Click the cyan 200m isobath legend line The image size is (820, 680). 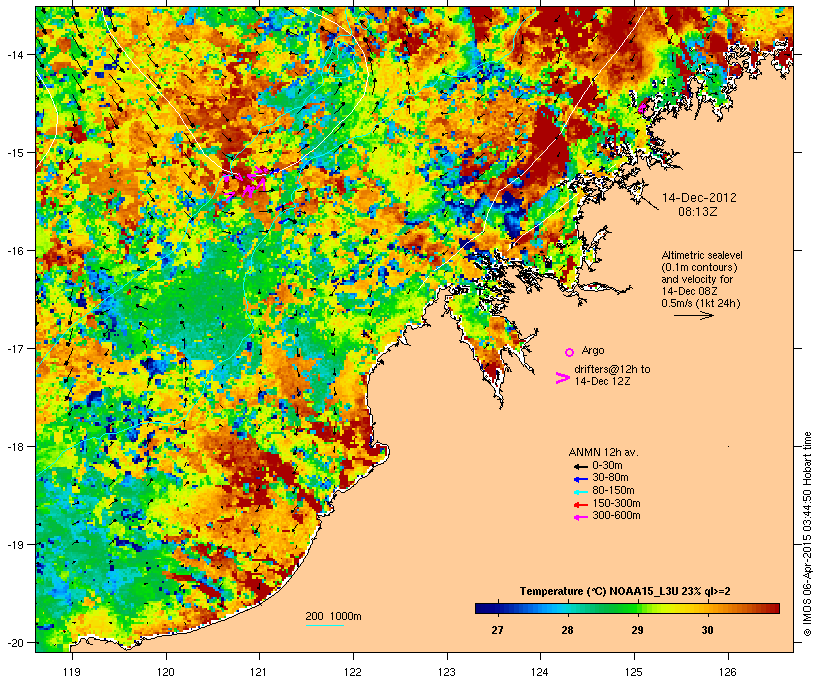click(325, 626)
